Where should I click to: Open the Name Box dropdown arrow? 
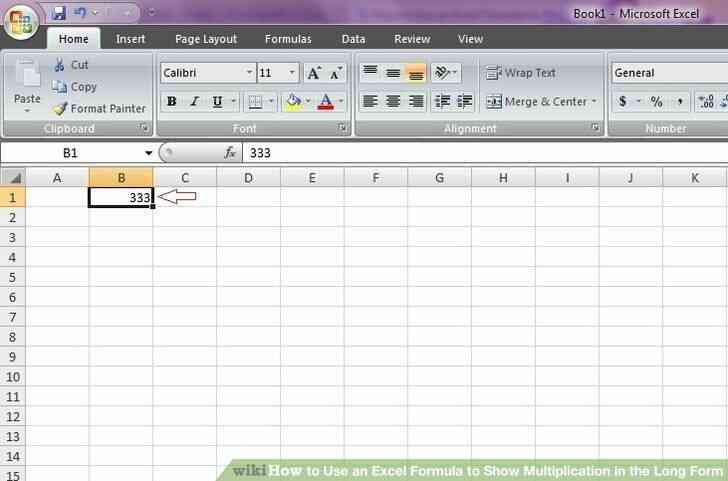click(x=149, y=153)
